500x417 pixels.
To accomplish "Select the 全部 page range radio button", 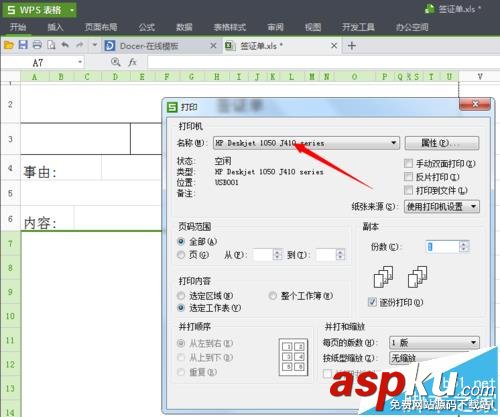I will (x=181, y=241).
